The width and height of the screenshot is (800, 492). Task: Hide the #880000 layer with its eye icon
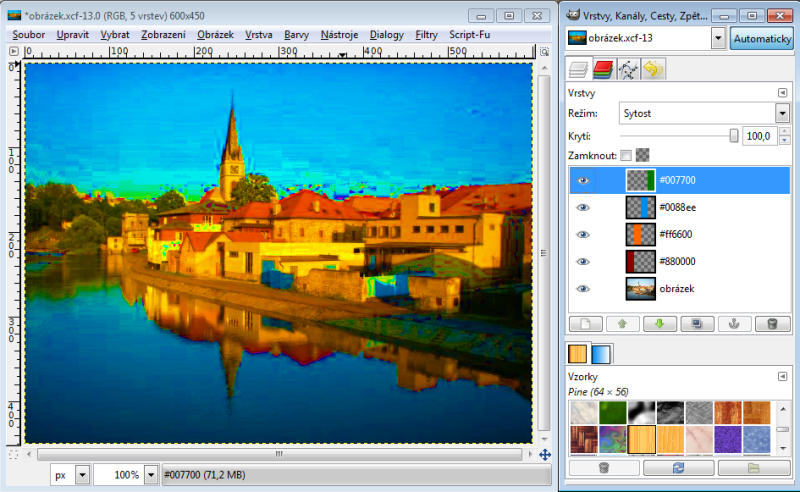pyautogui.click(x=583, y=261)
